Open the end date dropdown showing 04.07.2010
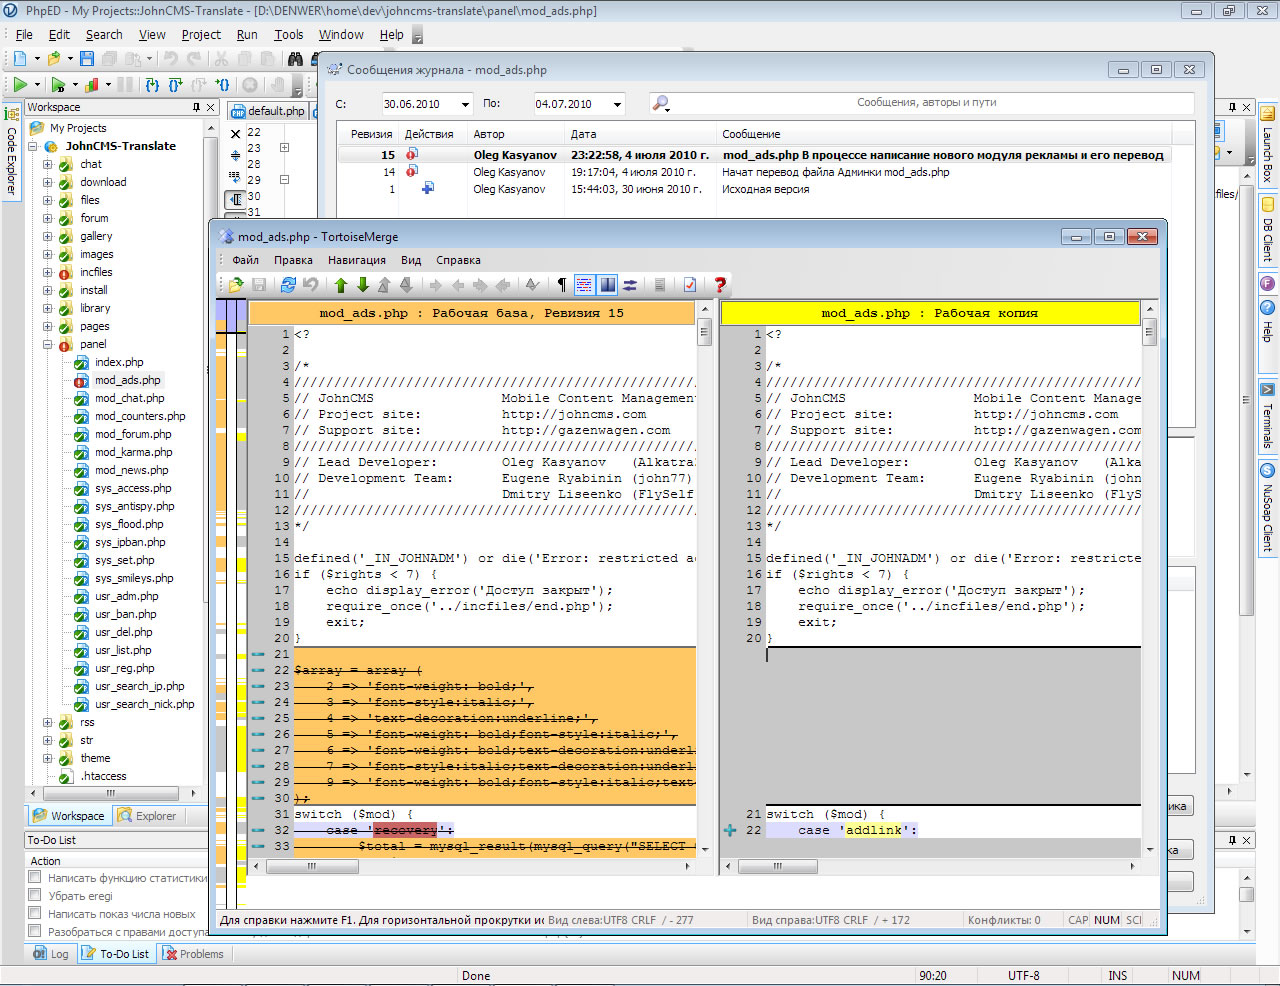 (x=617, y=104)
